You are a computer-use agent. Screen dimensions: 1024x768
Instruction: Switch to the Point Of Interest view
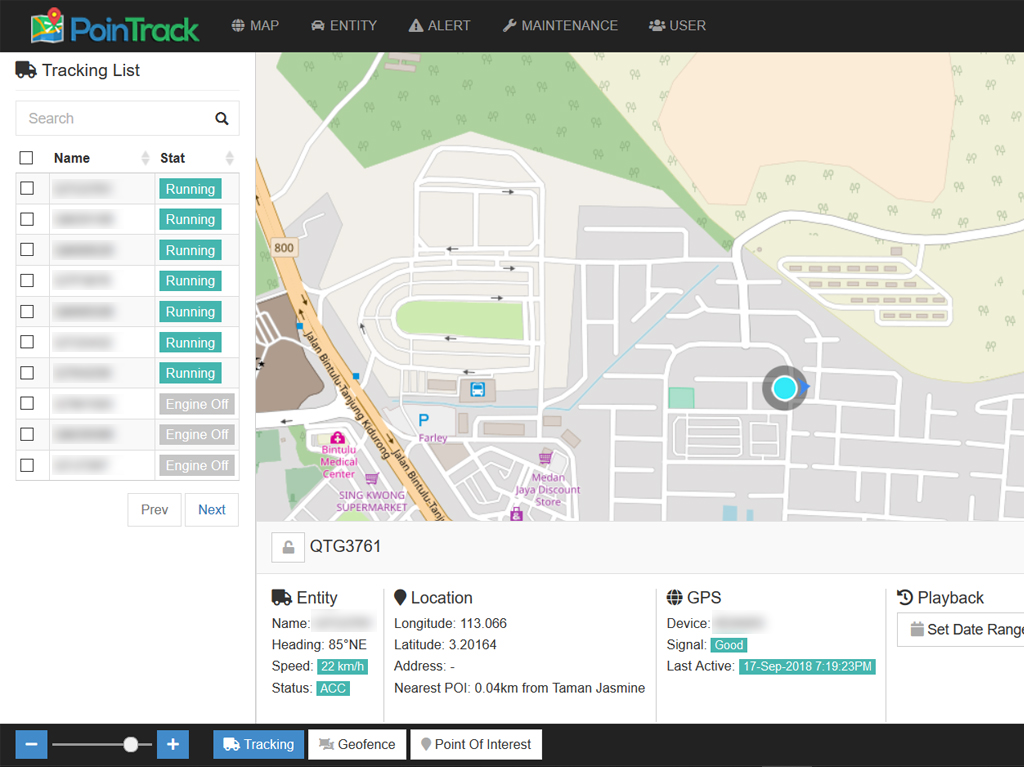(476, 744)
